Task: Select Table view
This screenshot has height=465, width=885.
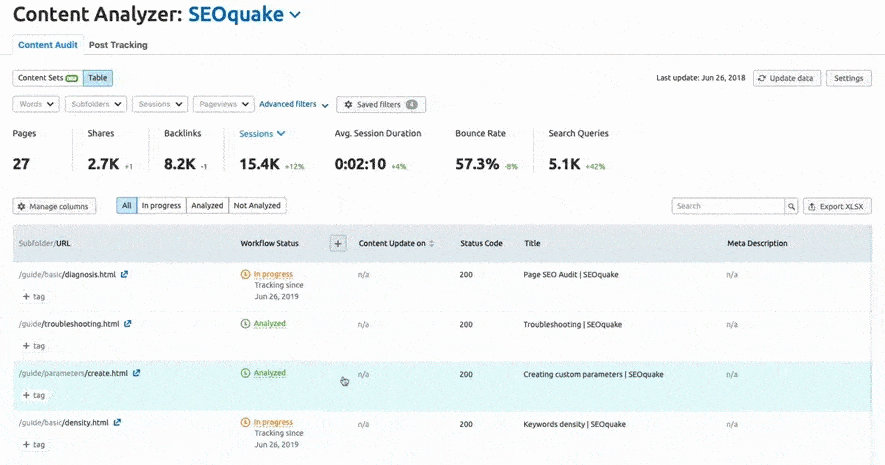Action: point(98,78)
